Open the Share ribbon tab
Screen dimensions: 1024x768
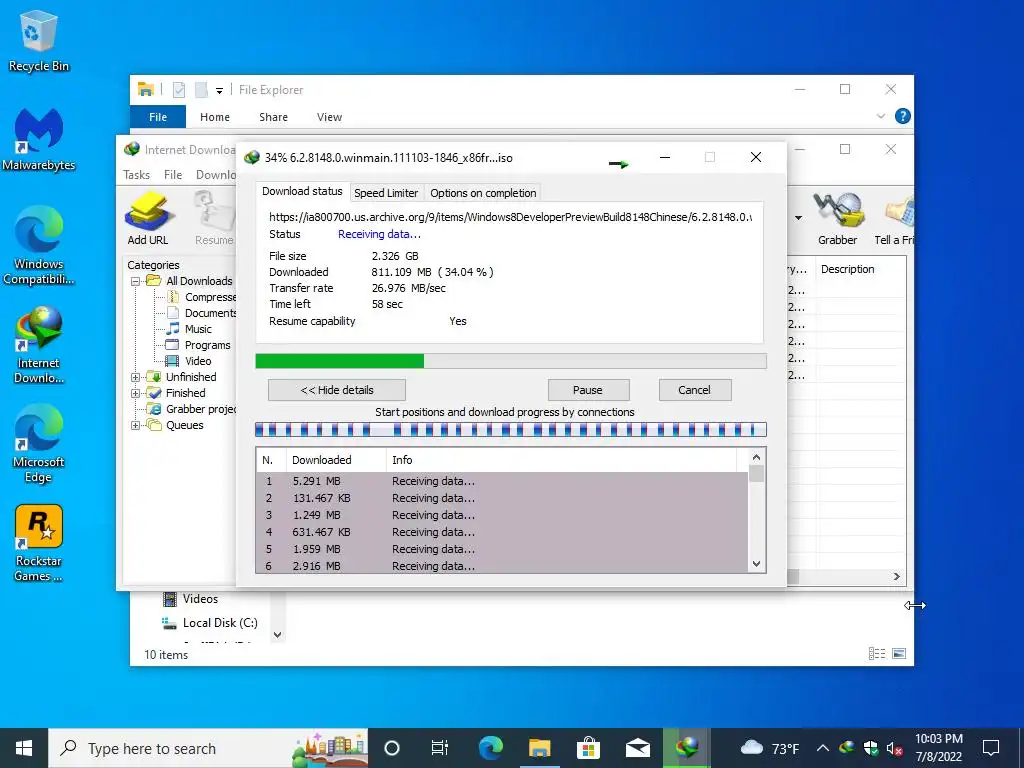click(273, 117)
